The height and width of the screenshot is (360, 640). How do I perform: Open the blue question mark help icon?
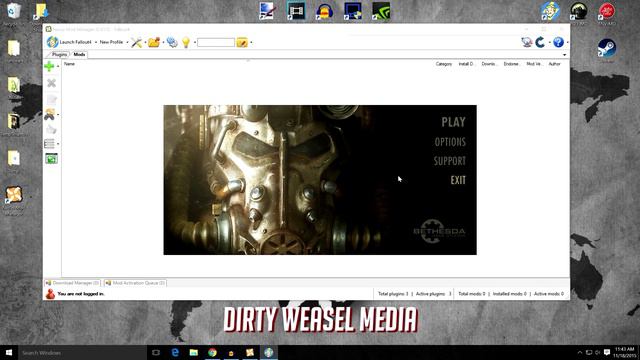[558, 42]
